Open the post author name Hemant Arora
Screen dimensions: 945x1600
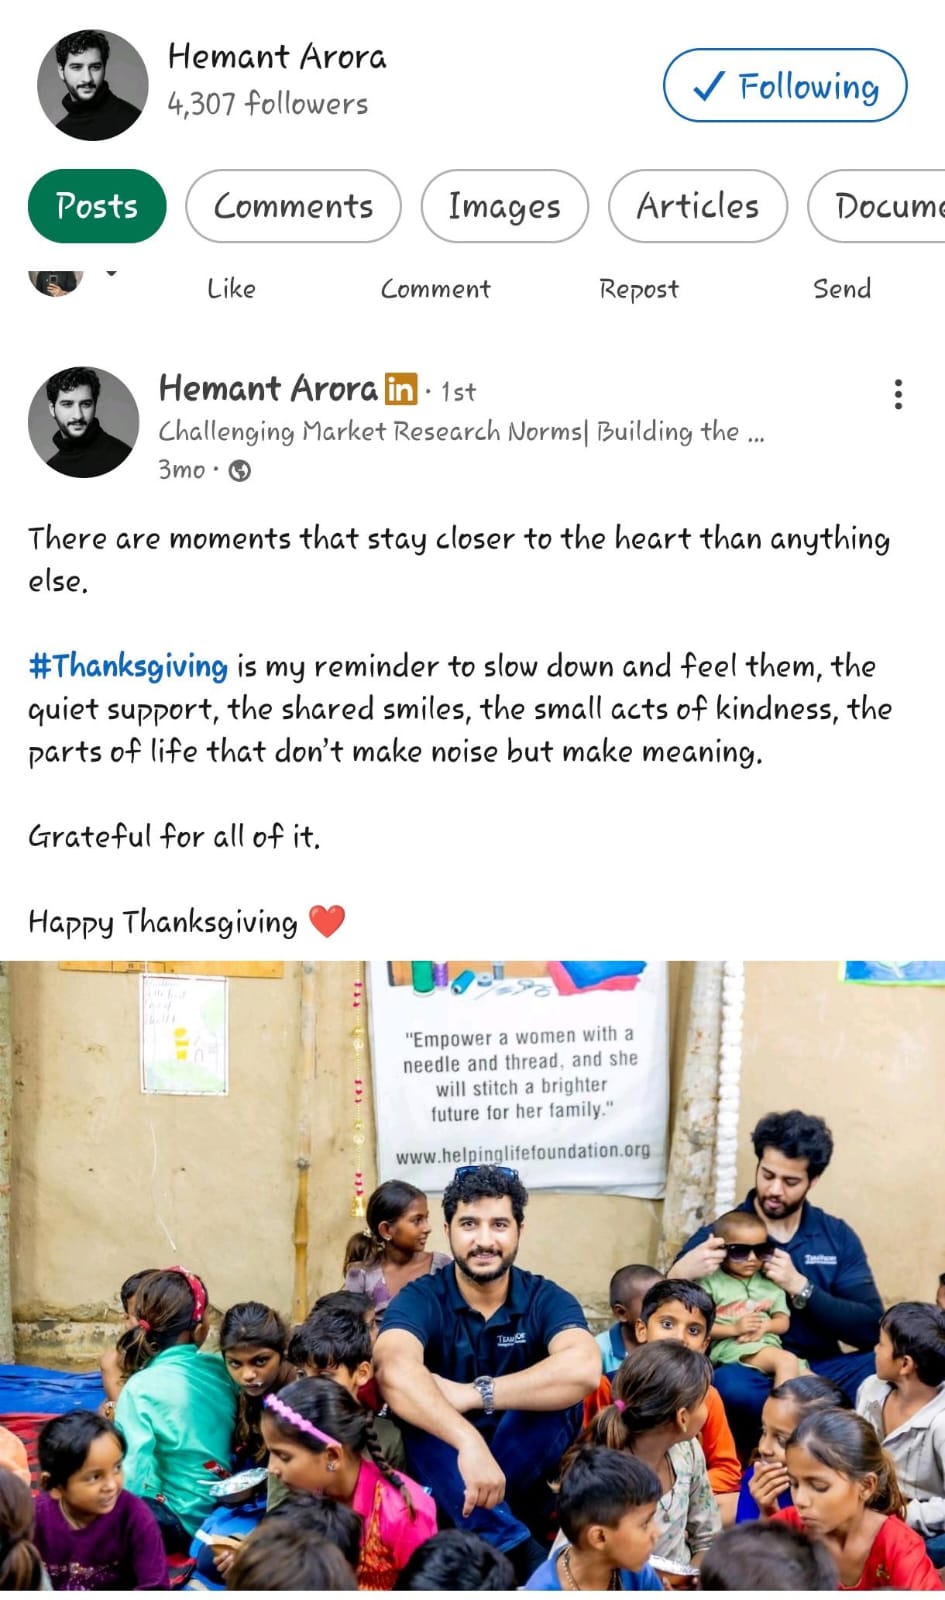coord(268,388)
